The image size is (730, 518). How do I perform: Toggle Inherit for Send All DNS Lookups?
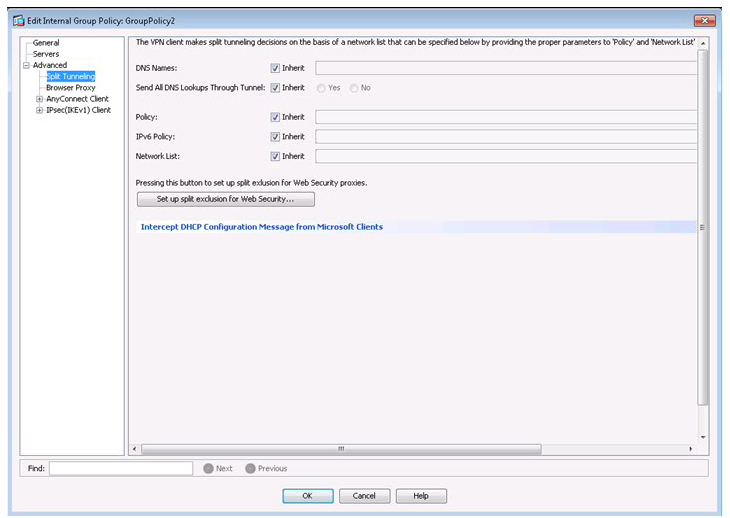click(x=275, y=88)
